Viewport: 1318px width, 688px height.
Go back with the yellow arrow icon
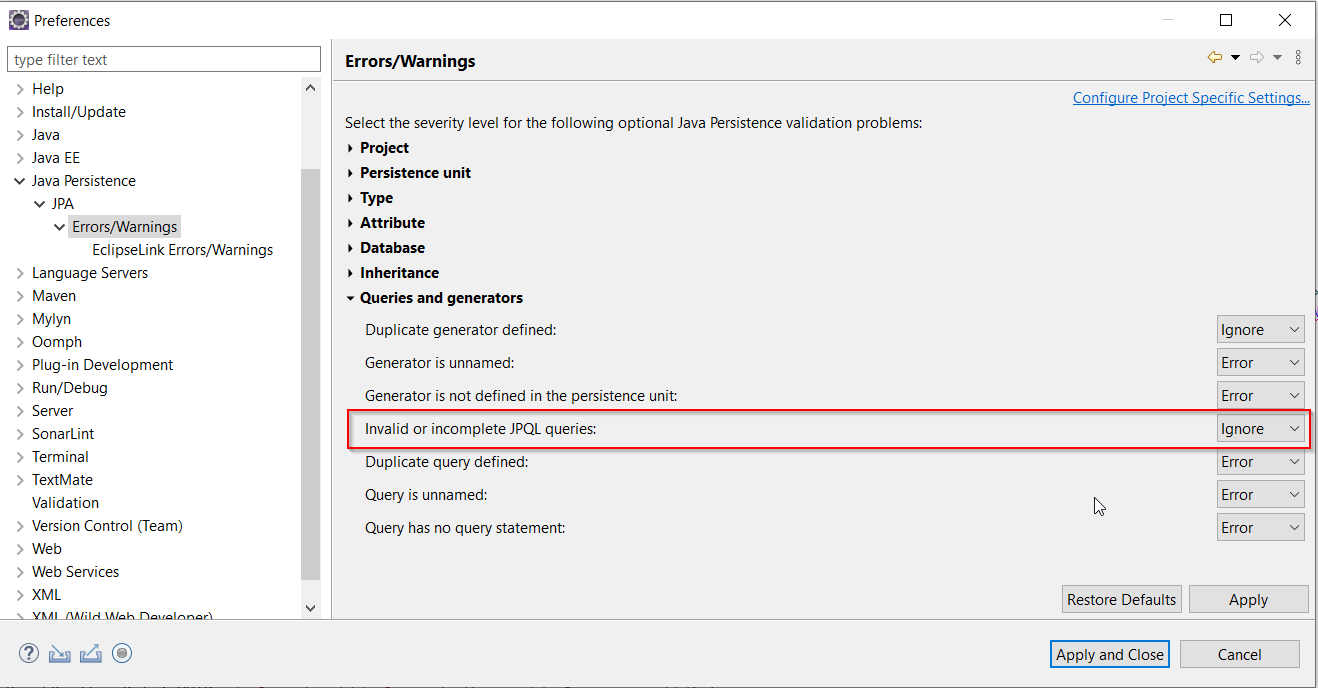tap(1215, 58)
